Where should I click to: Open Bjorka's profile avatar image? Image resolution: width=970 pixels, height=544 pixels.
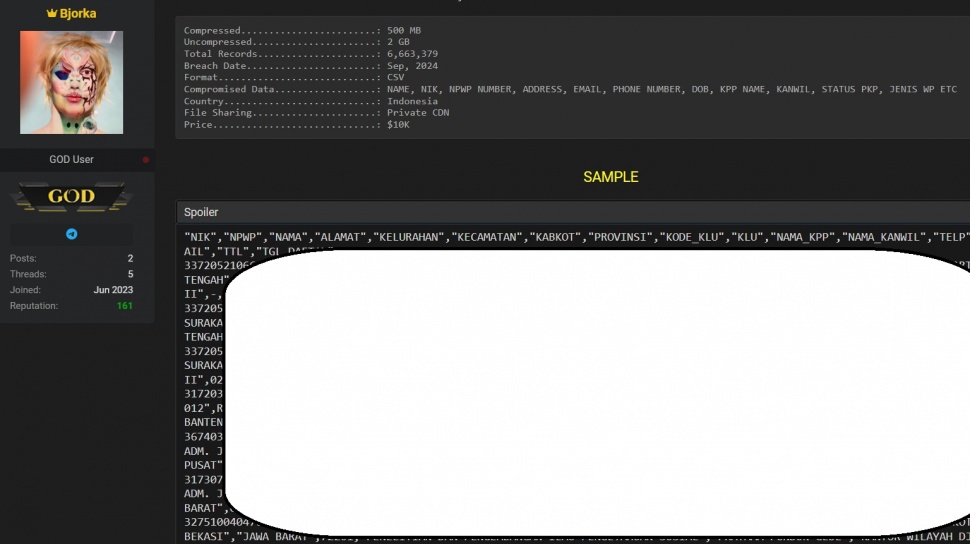point(71,82)
